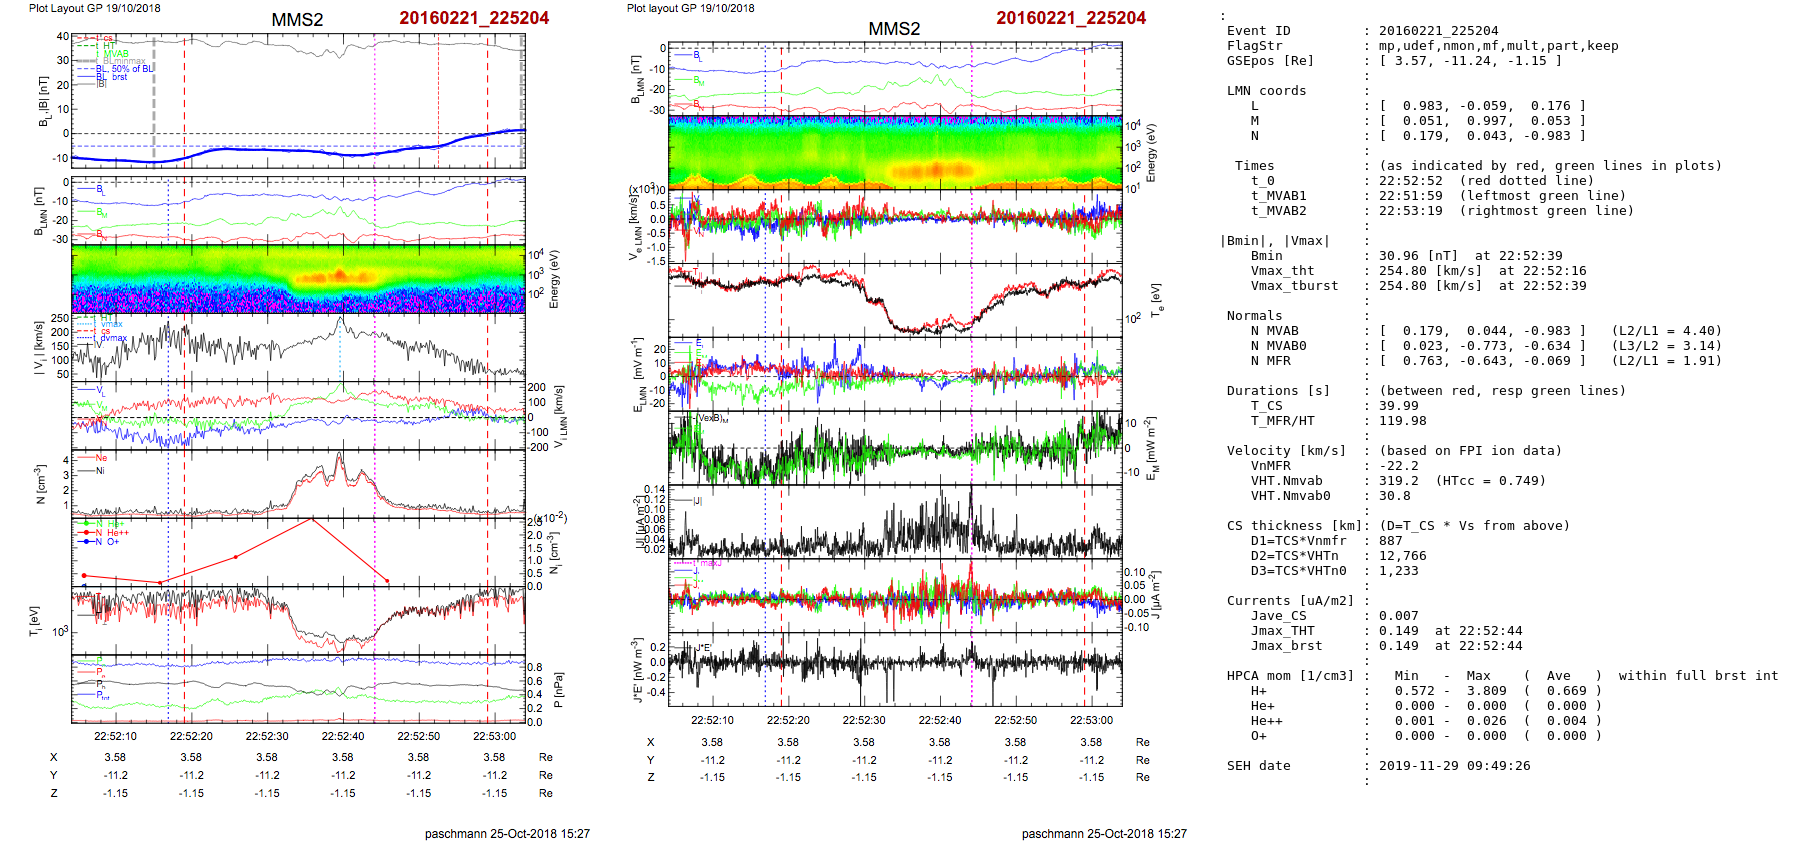Image resolution: width=1804 pixels, height=841 pixels.
Task: Select the Event ID value in text panel
Action: [1438, 31]
